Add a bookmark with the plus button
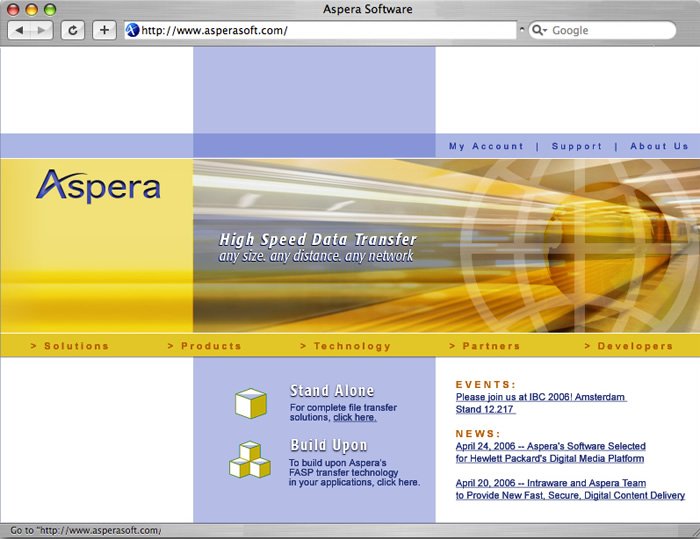Viewport: 700px width, 539px height. (x=104, y=30)
